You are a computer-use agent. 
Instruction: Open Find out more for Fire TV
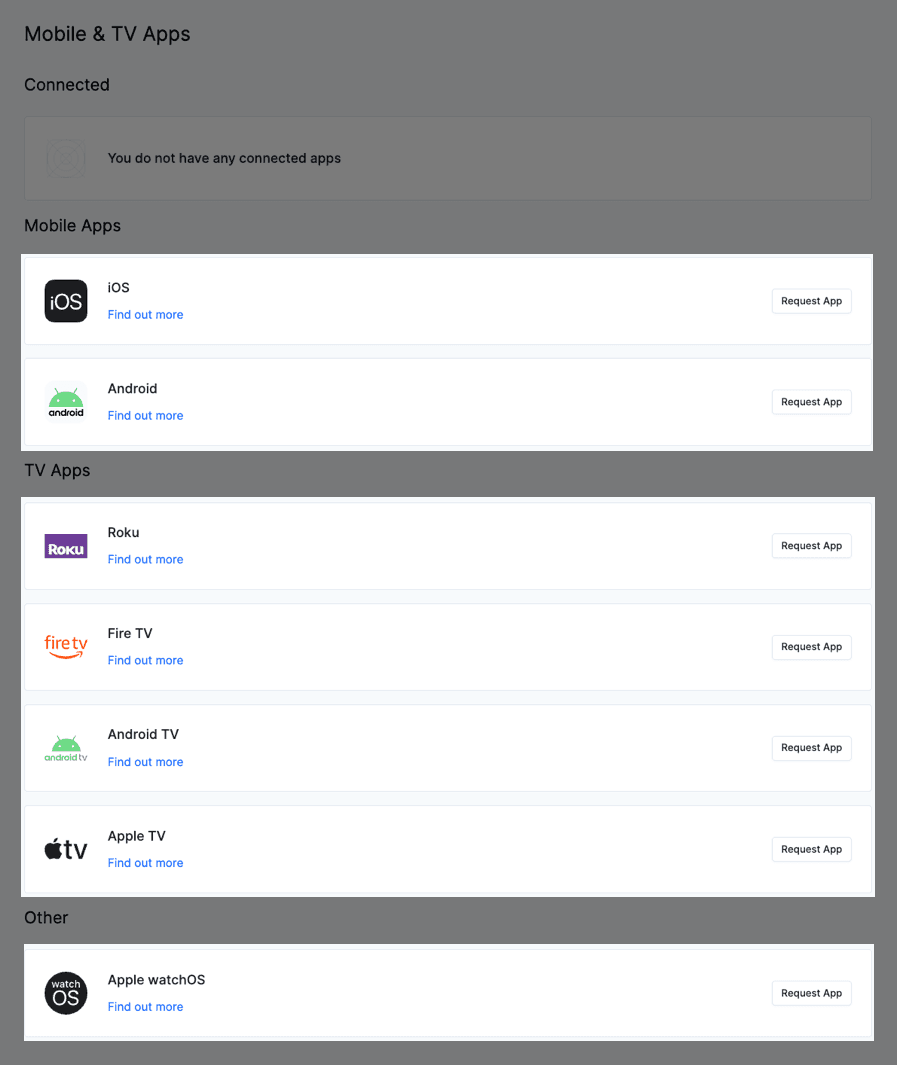pos(146,661)
